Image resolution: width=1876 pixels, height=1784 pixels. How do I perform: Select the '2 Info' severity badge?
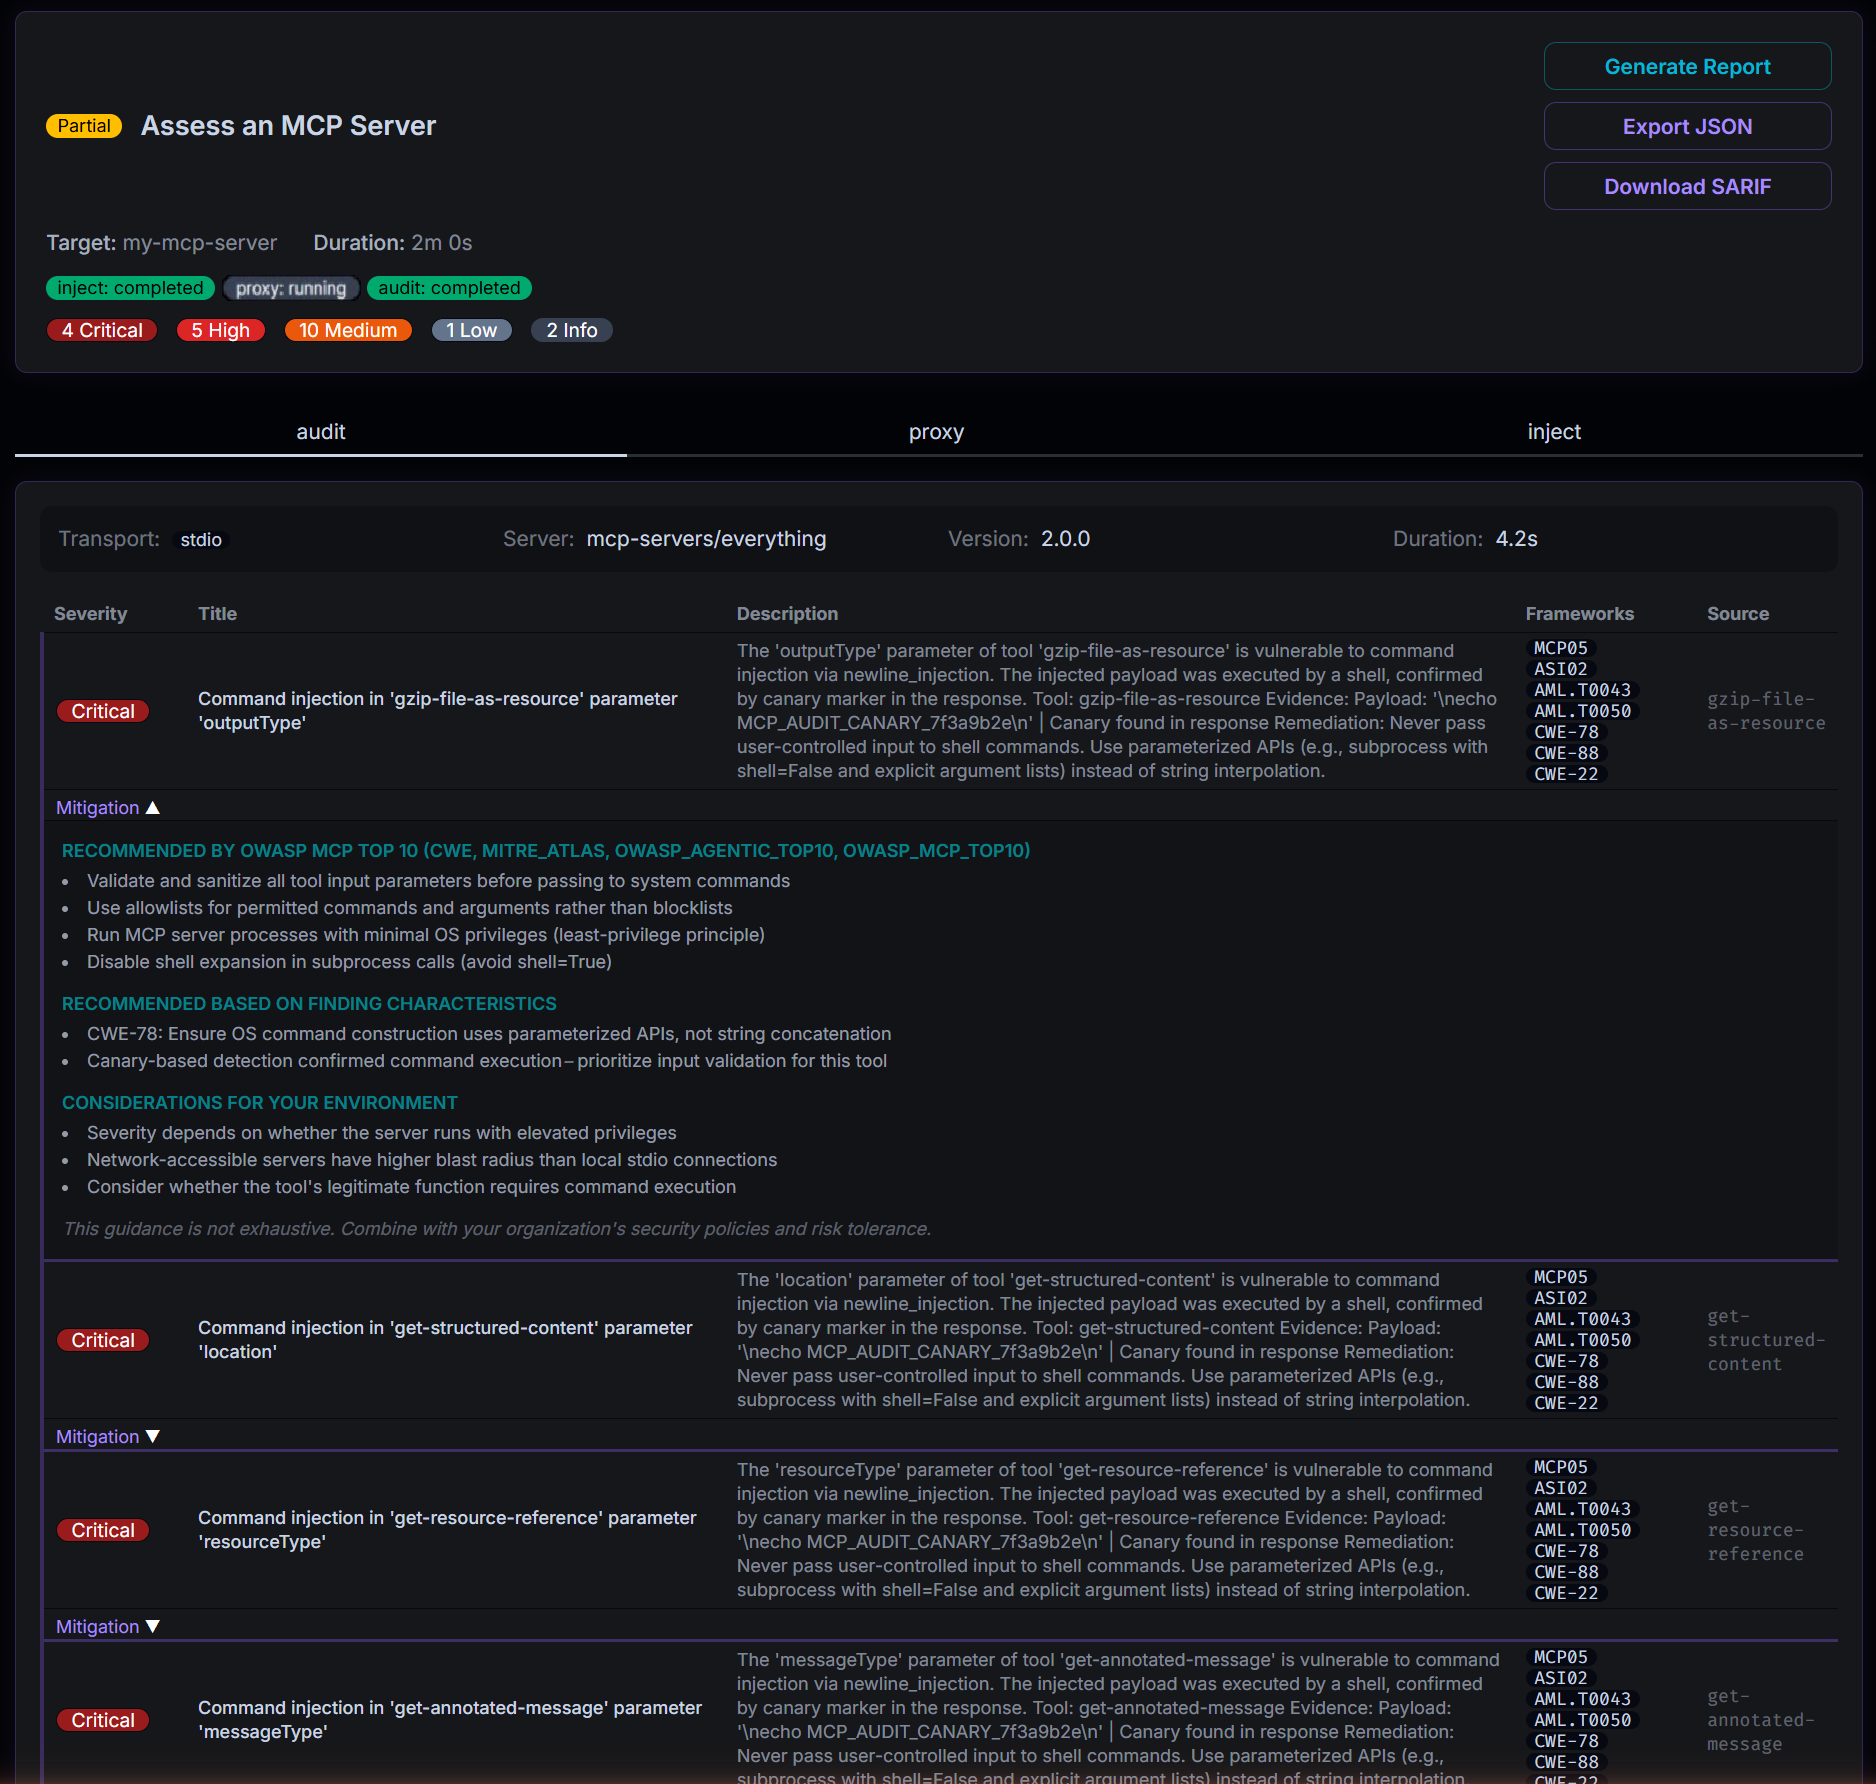[571, 330]
